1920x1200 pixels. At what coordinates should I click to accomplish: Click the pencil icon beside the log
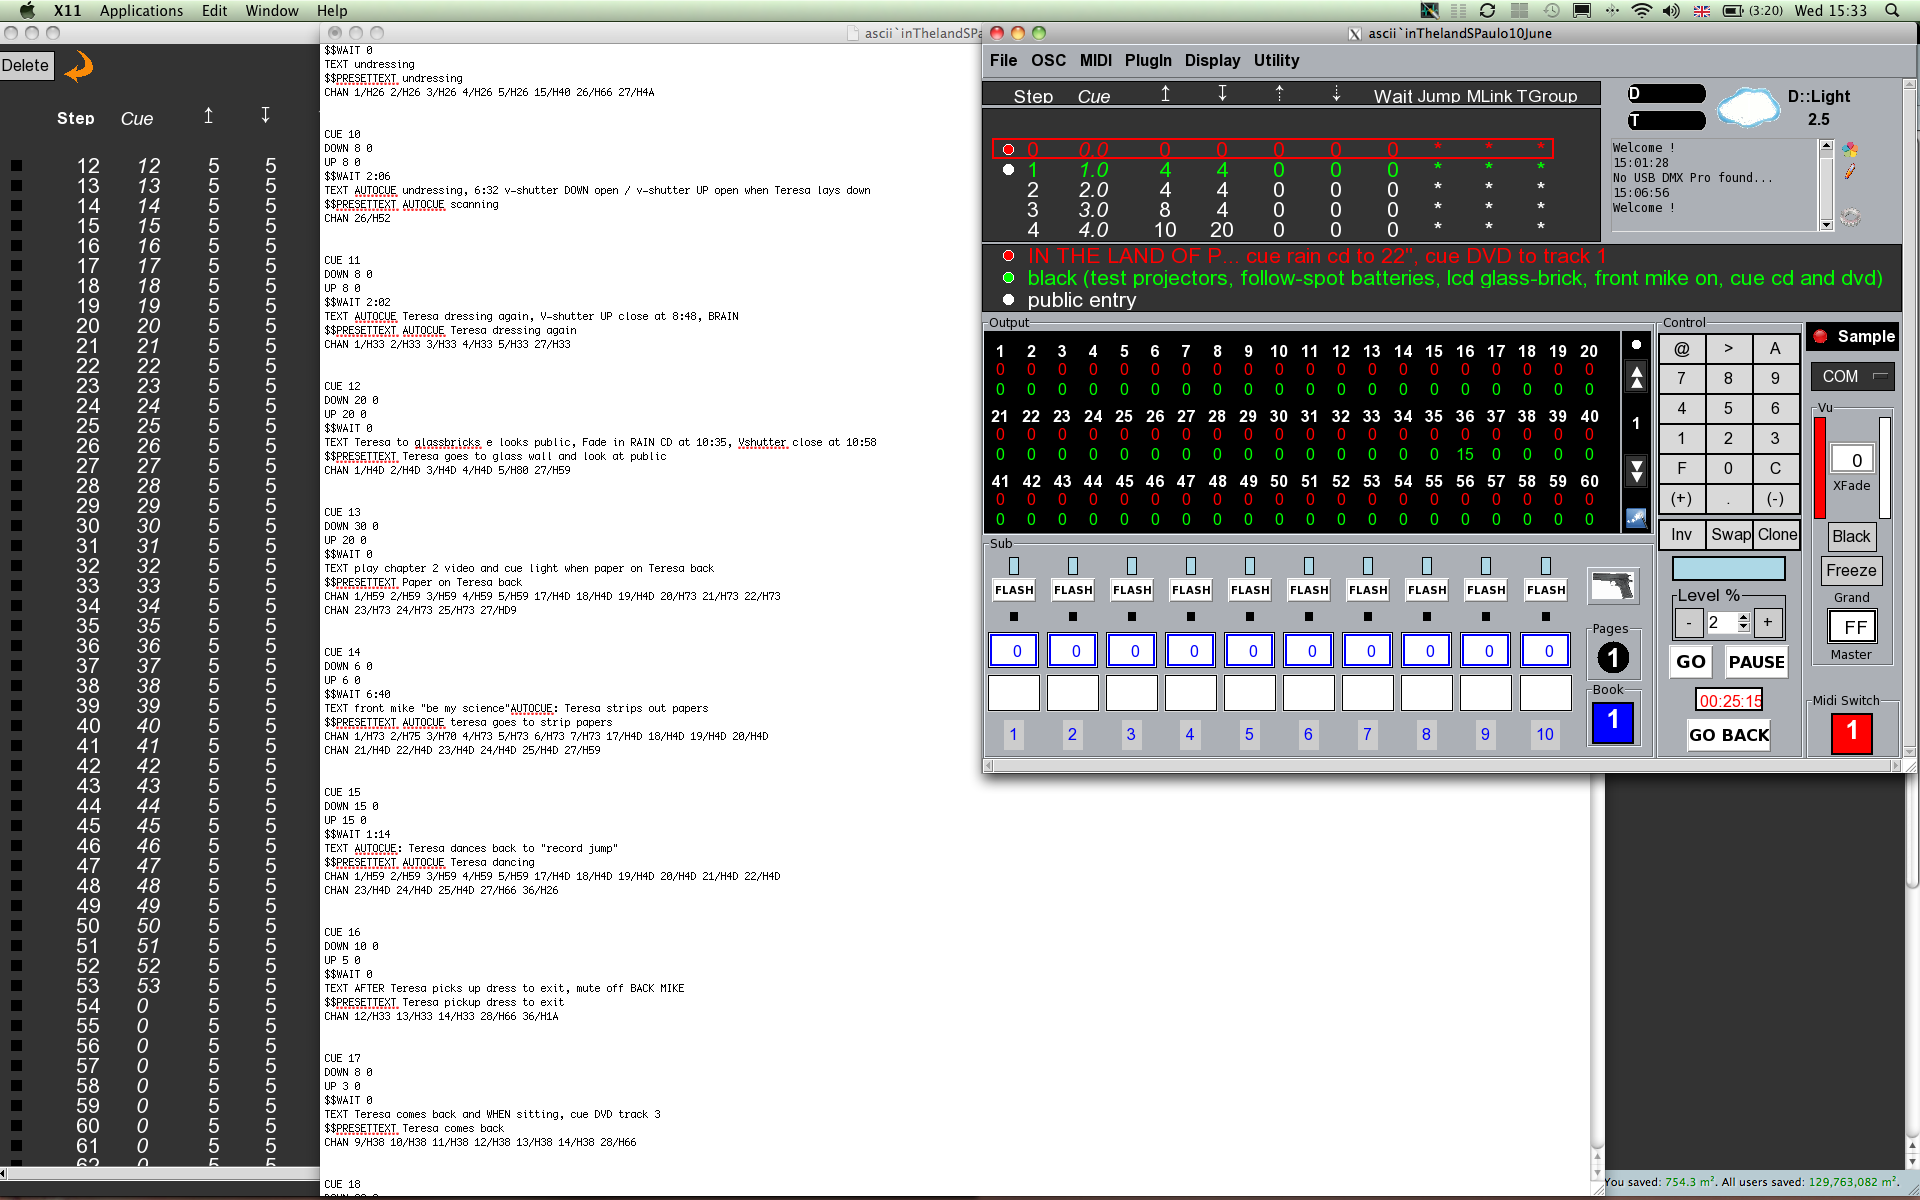pos(1850,172)
